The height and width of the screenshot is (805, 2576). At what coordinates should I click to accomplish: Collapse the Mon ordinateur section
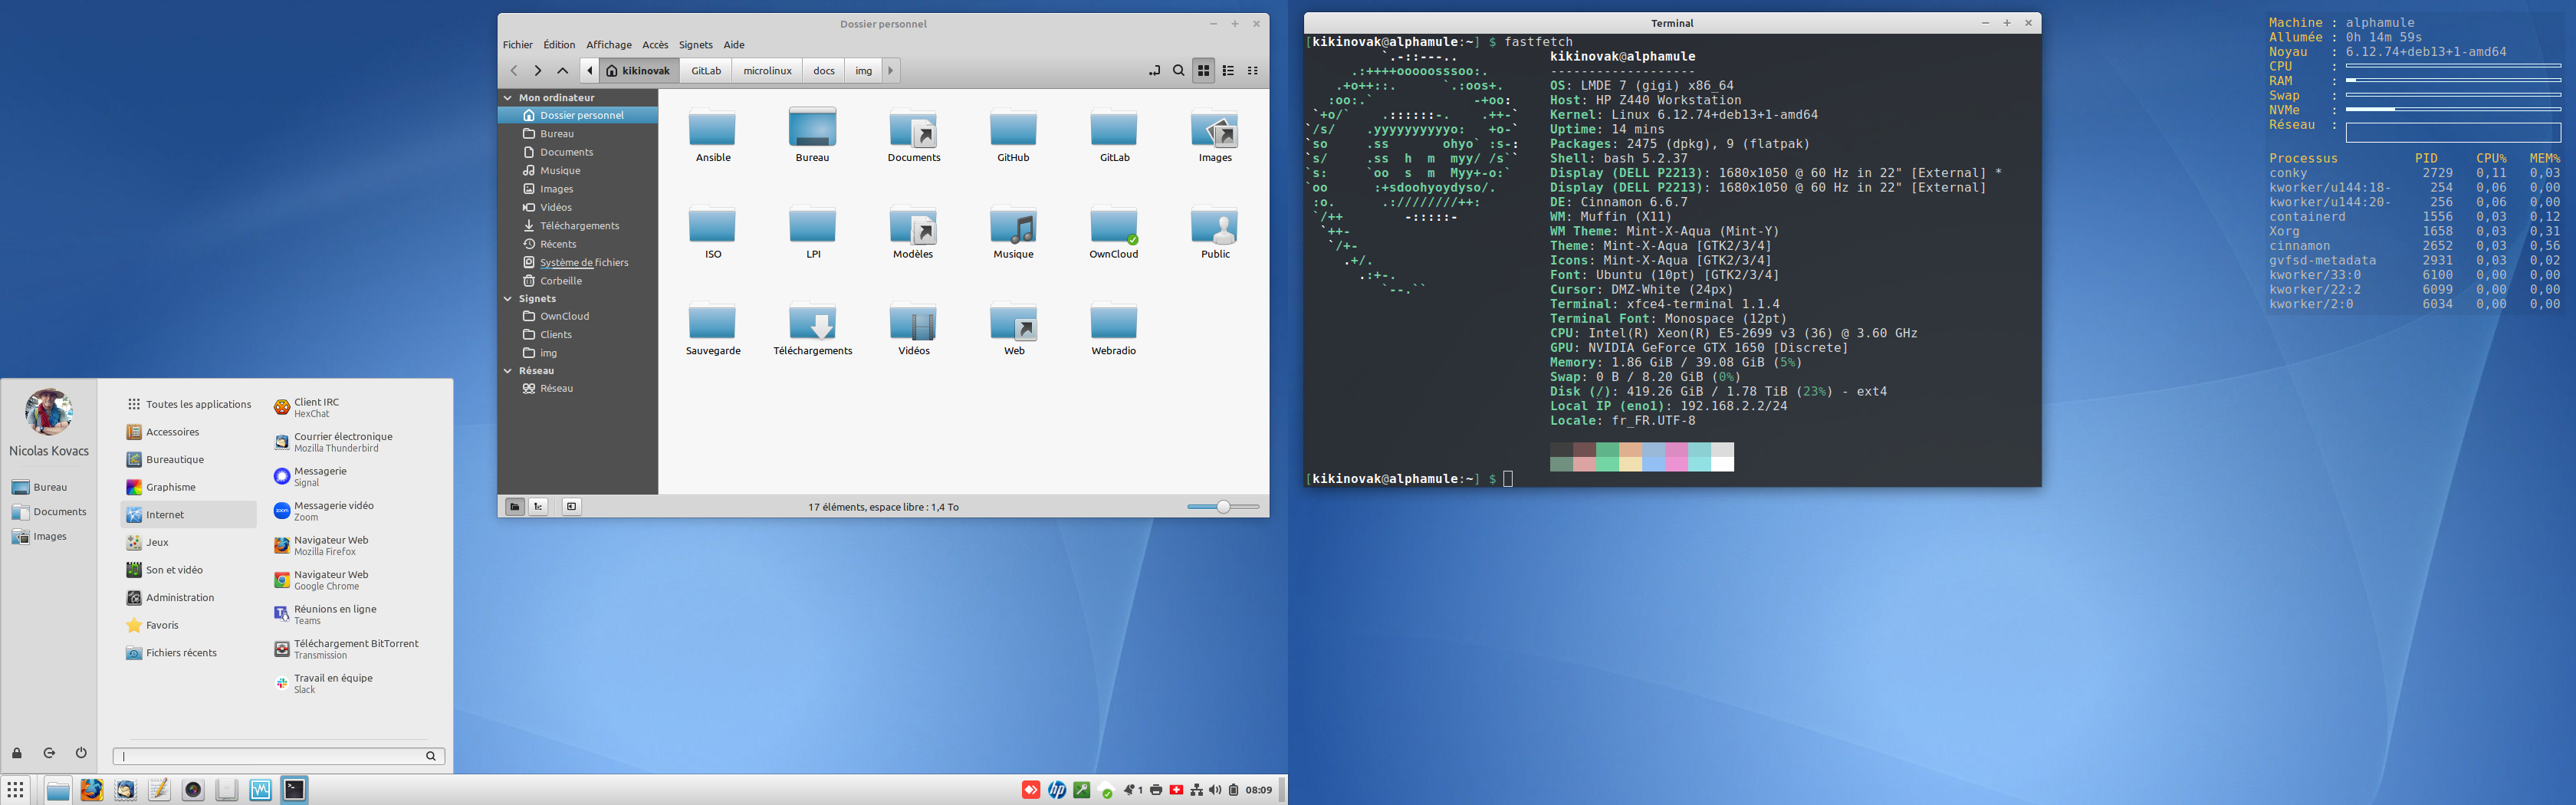tap(510, 97)
